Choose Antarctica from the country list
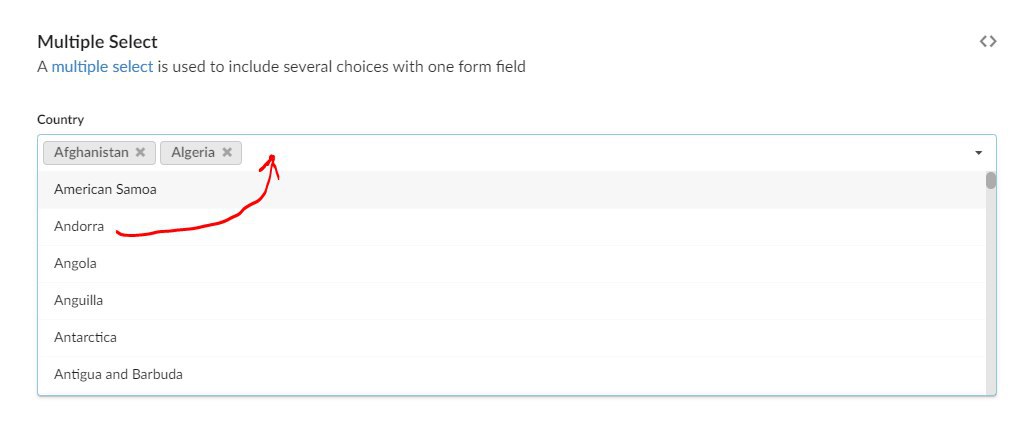 [511, 337]
